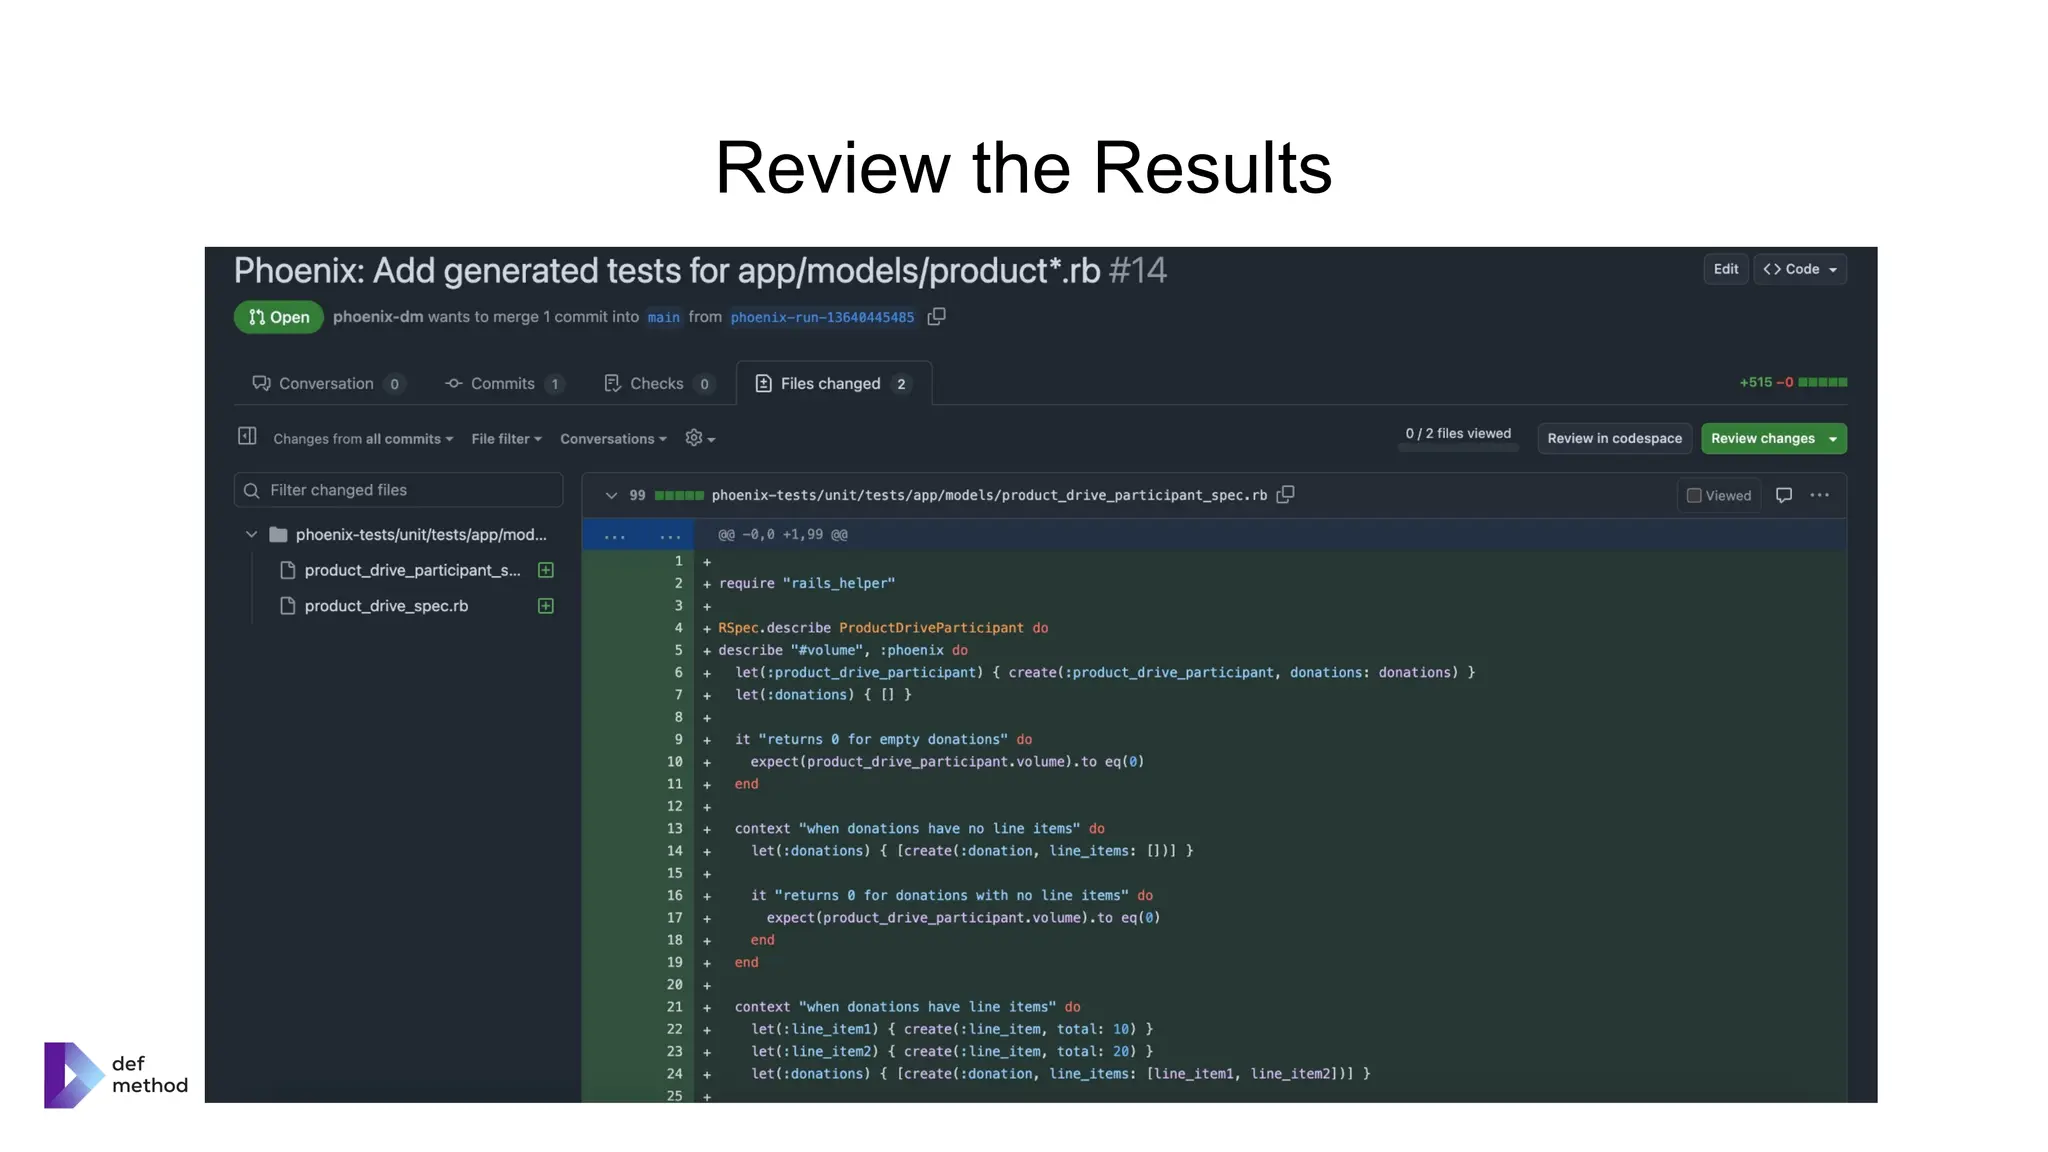
Task: Click the 0 / 2 files viewed progress
Action: pyautogui.click(x=1458, y=436)
